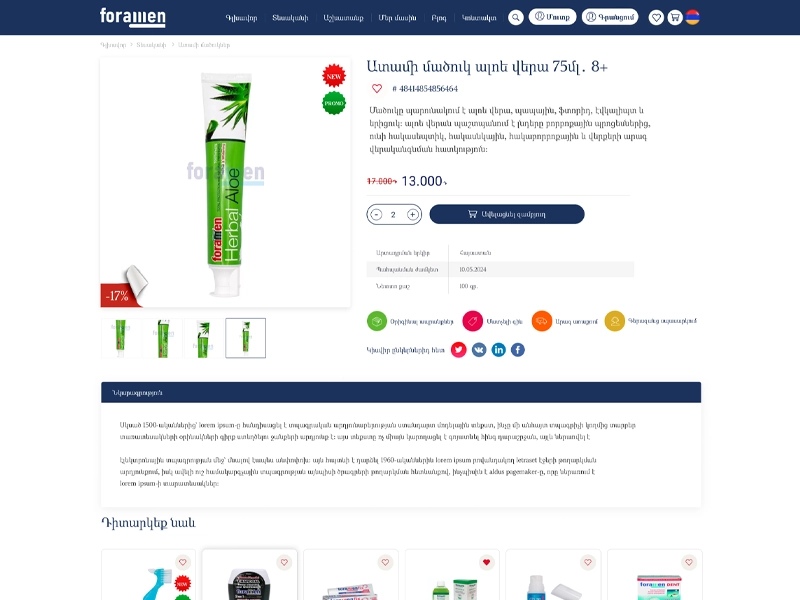Open the first navigation menu item

241,18
